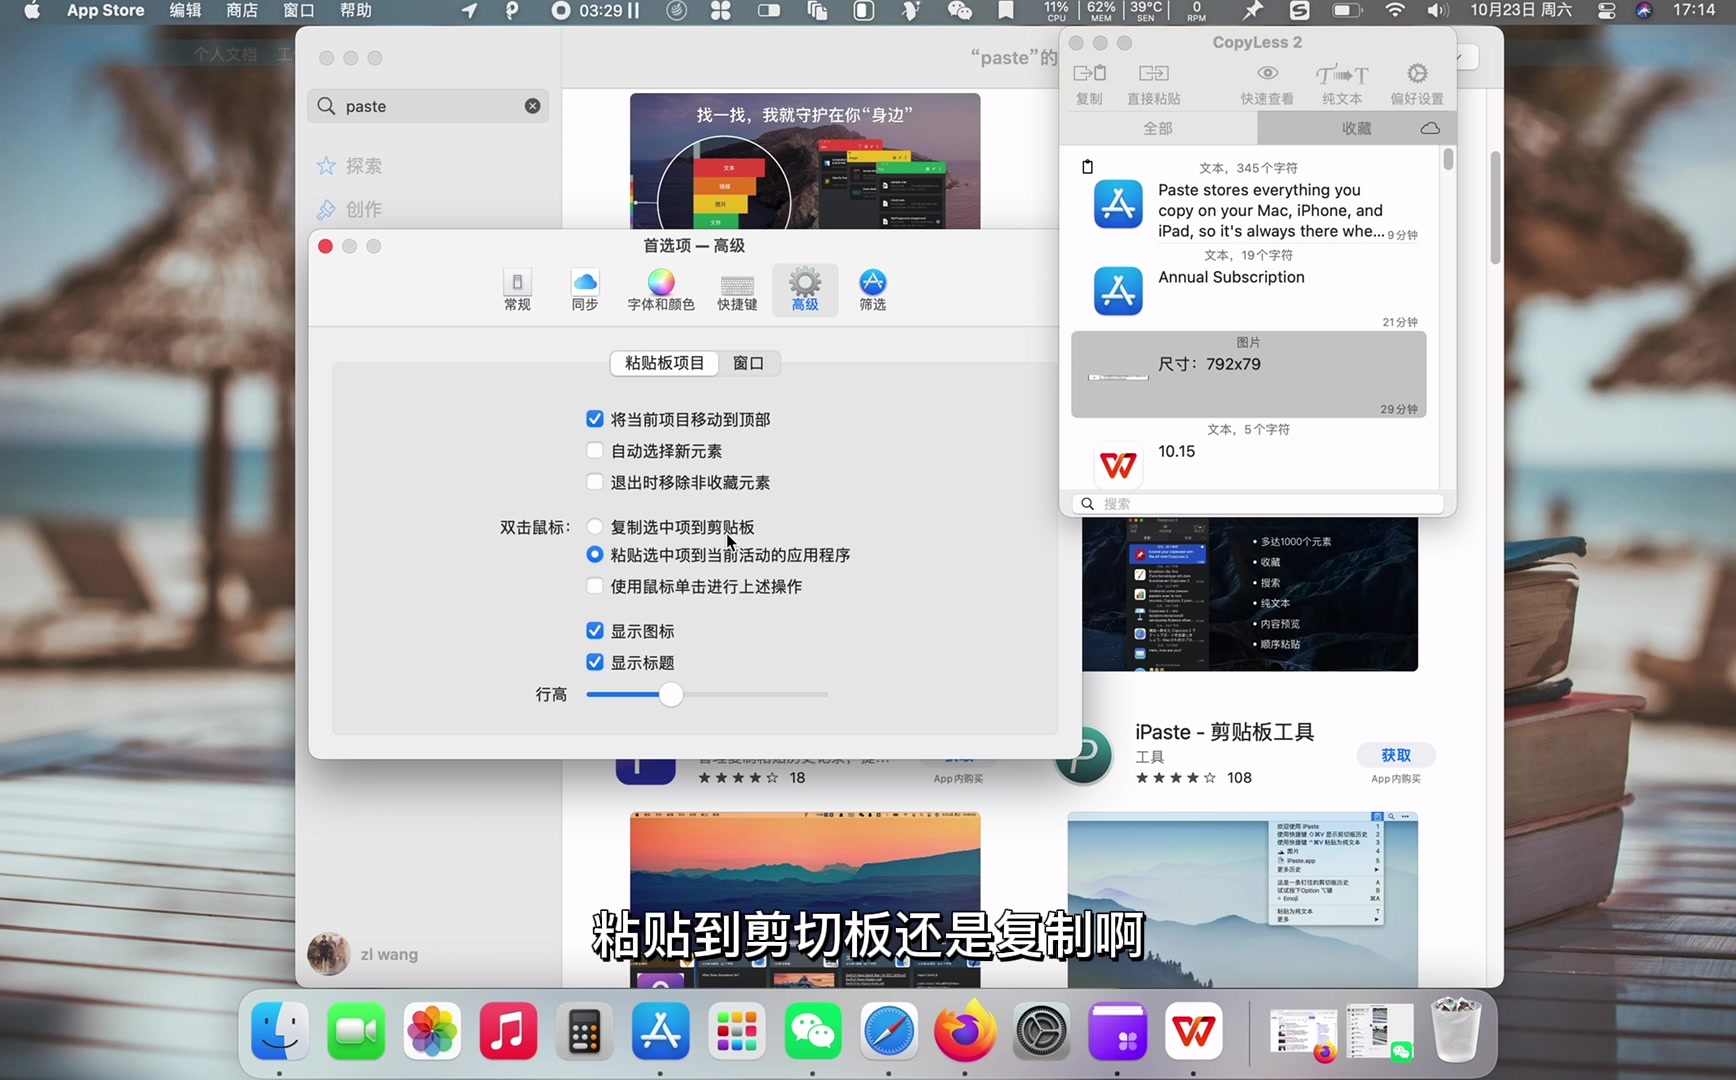Open Launchpad from the Dock
The image size is (1736, 1080).
point(736,1031)
